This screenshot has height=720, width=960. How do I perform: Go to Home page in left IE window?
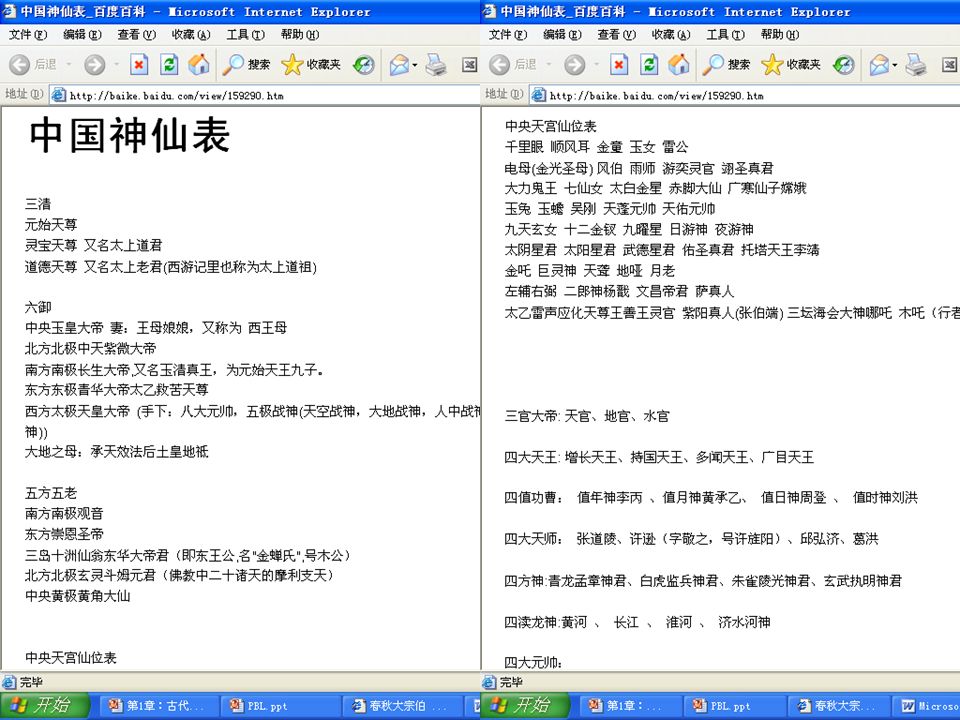pos(198,64)
